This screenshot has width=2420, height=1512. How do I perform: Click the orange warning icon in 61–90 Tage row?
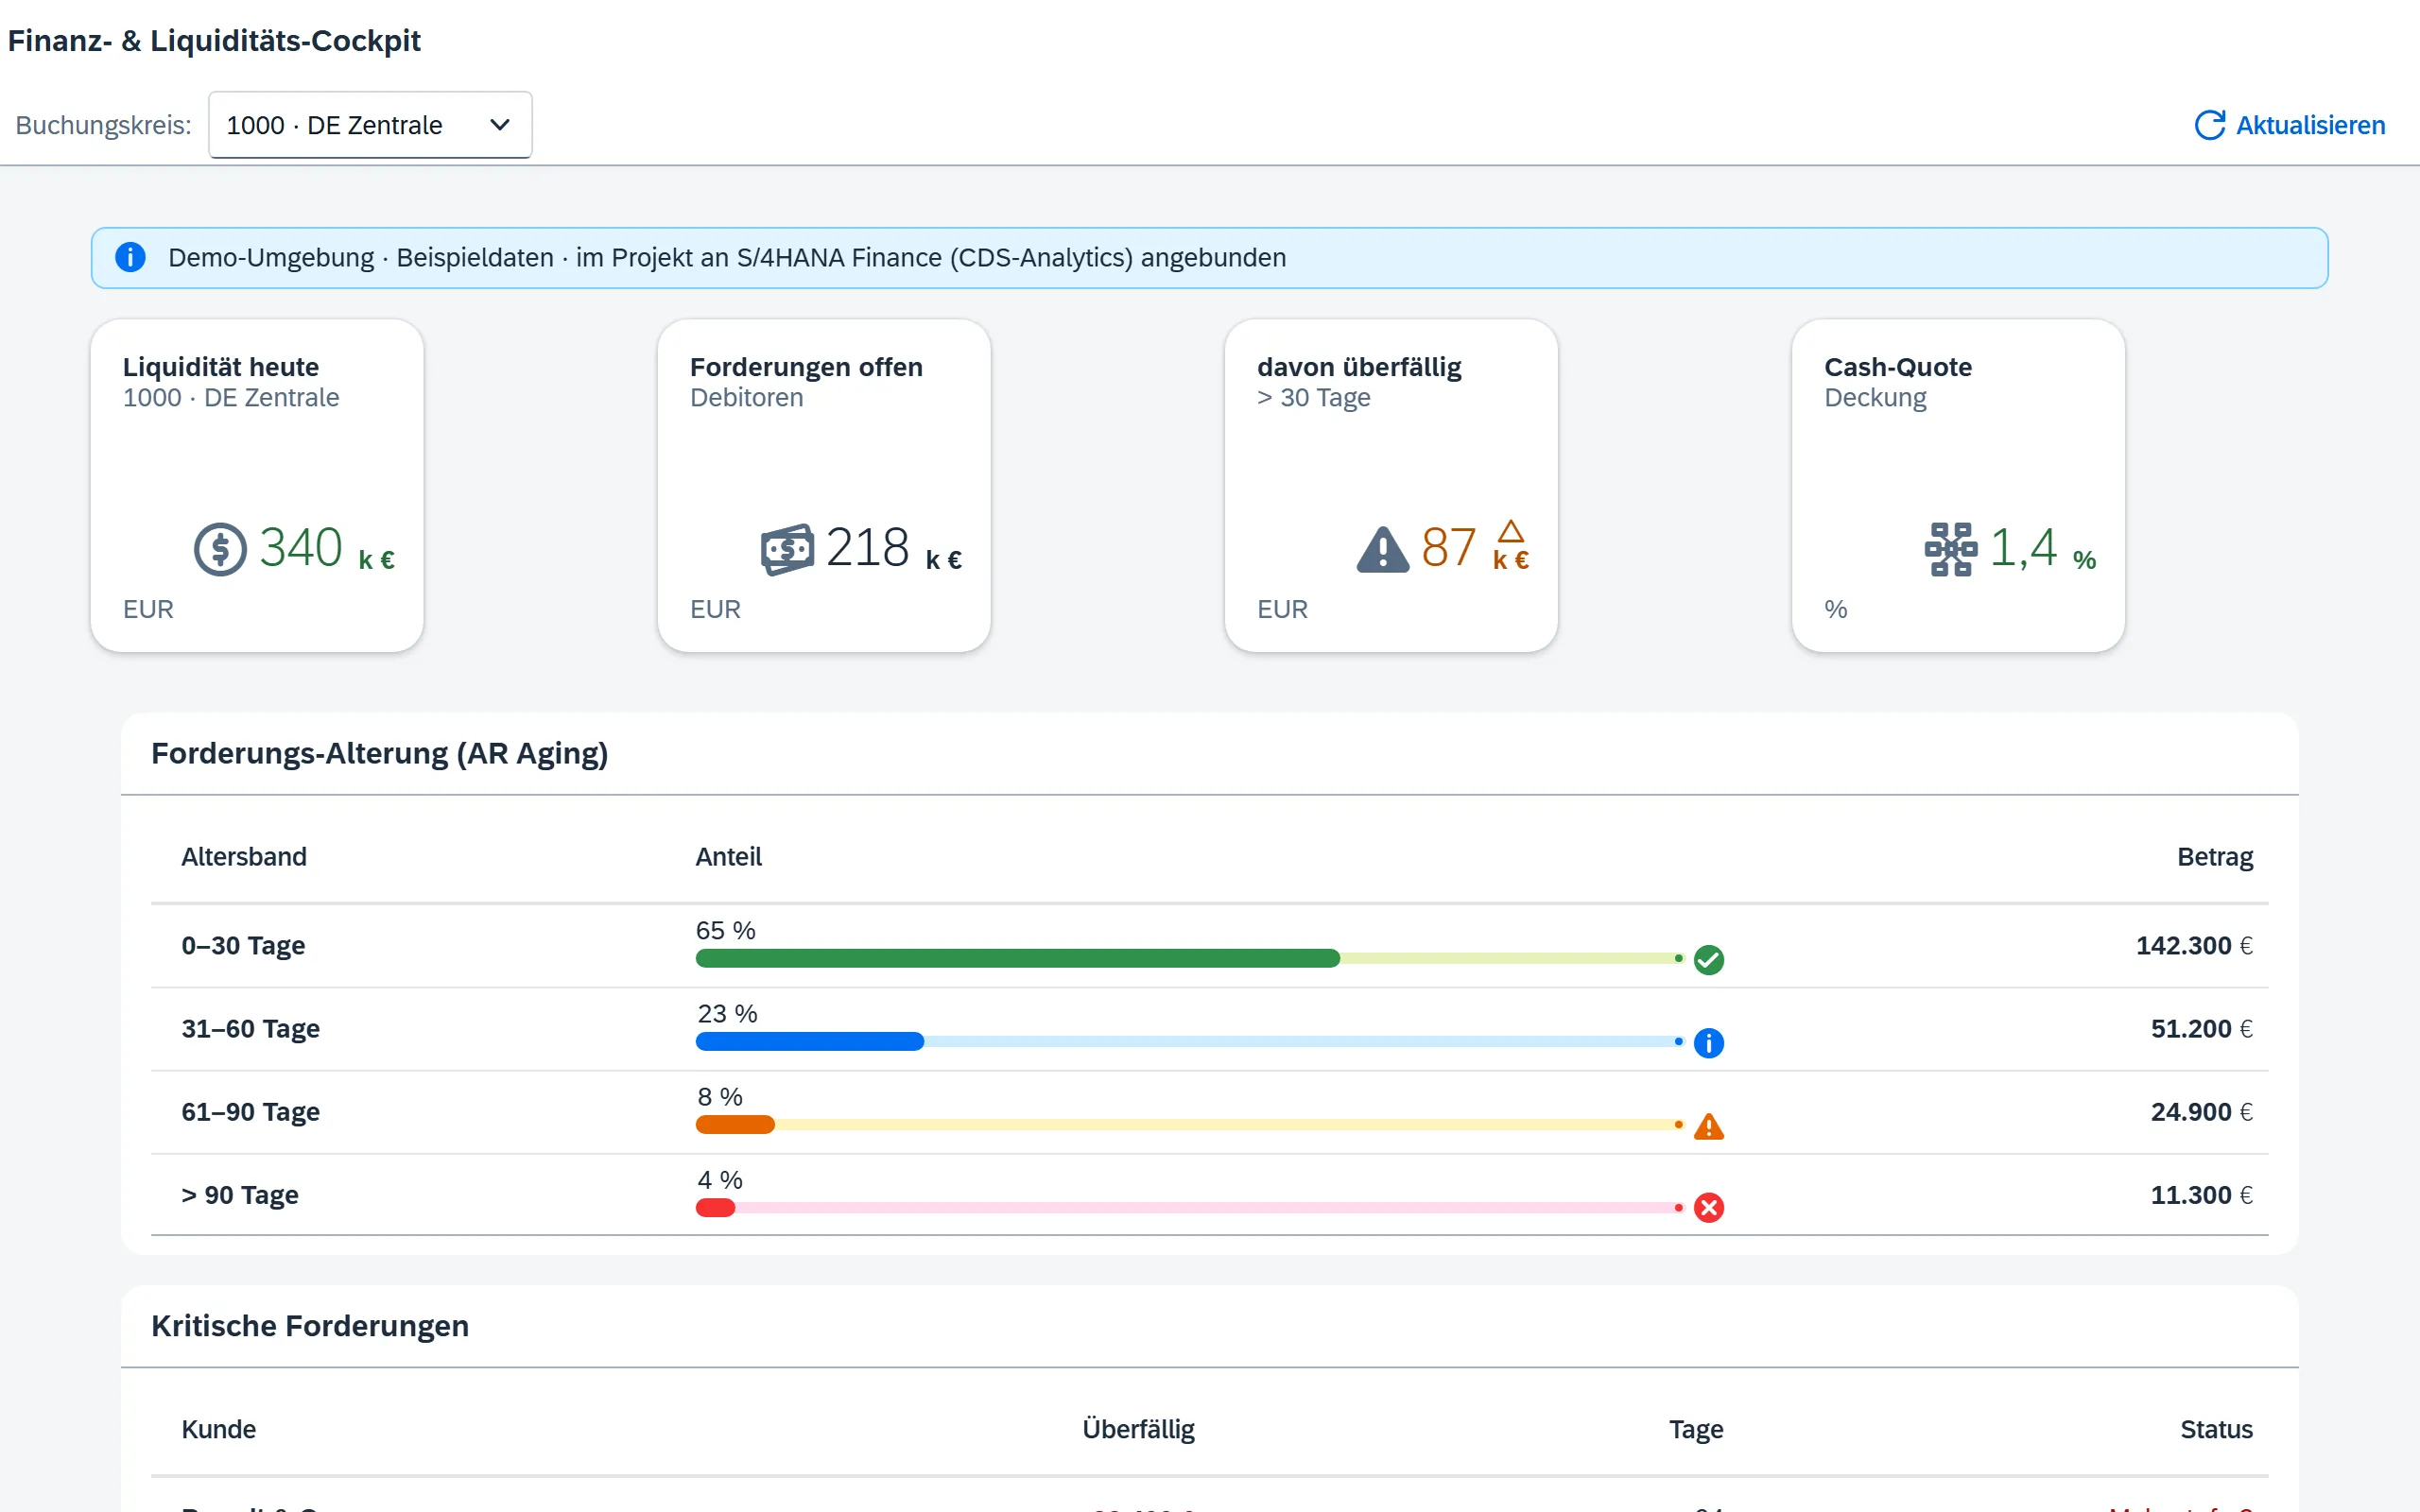click(1709, 1126)
